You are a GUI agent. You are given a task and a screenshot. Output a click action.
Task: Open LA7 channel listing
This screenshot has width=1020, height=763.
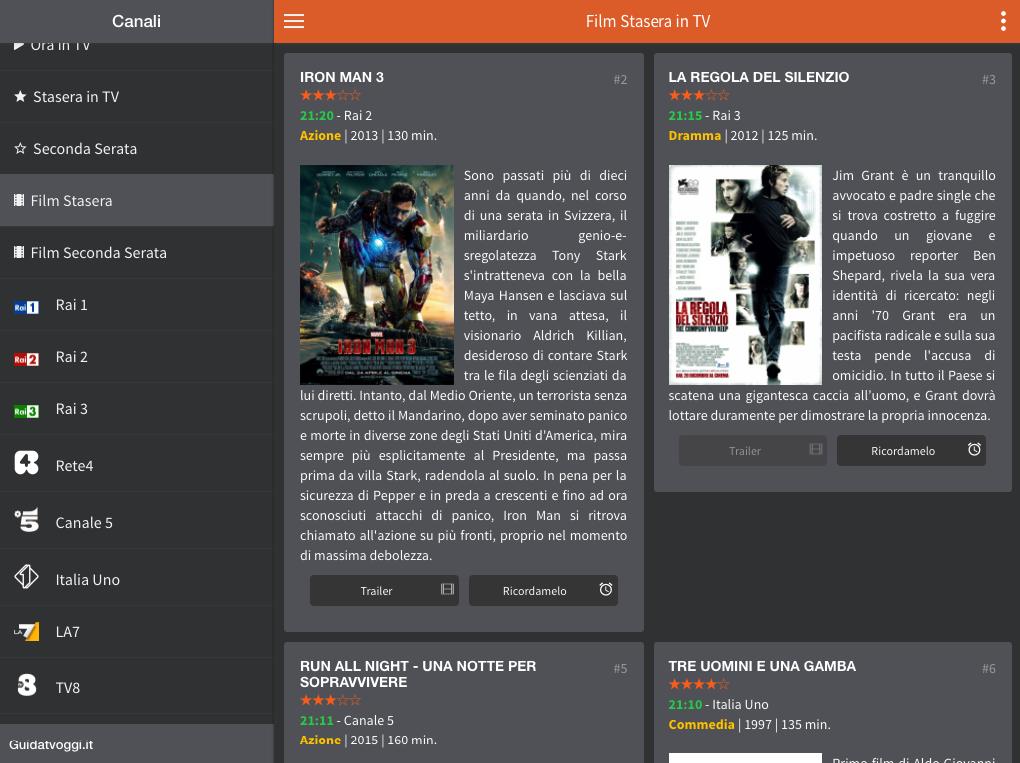(137, 632)
